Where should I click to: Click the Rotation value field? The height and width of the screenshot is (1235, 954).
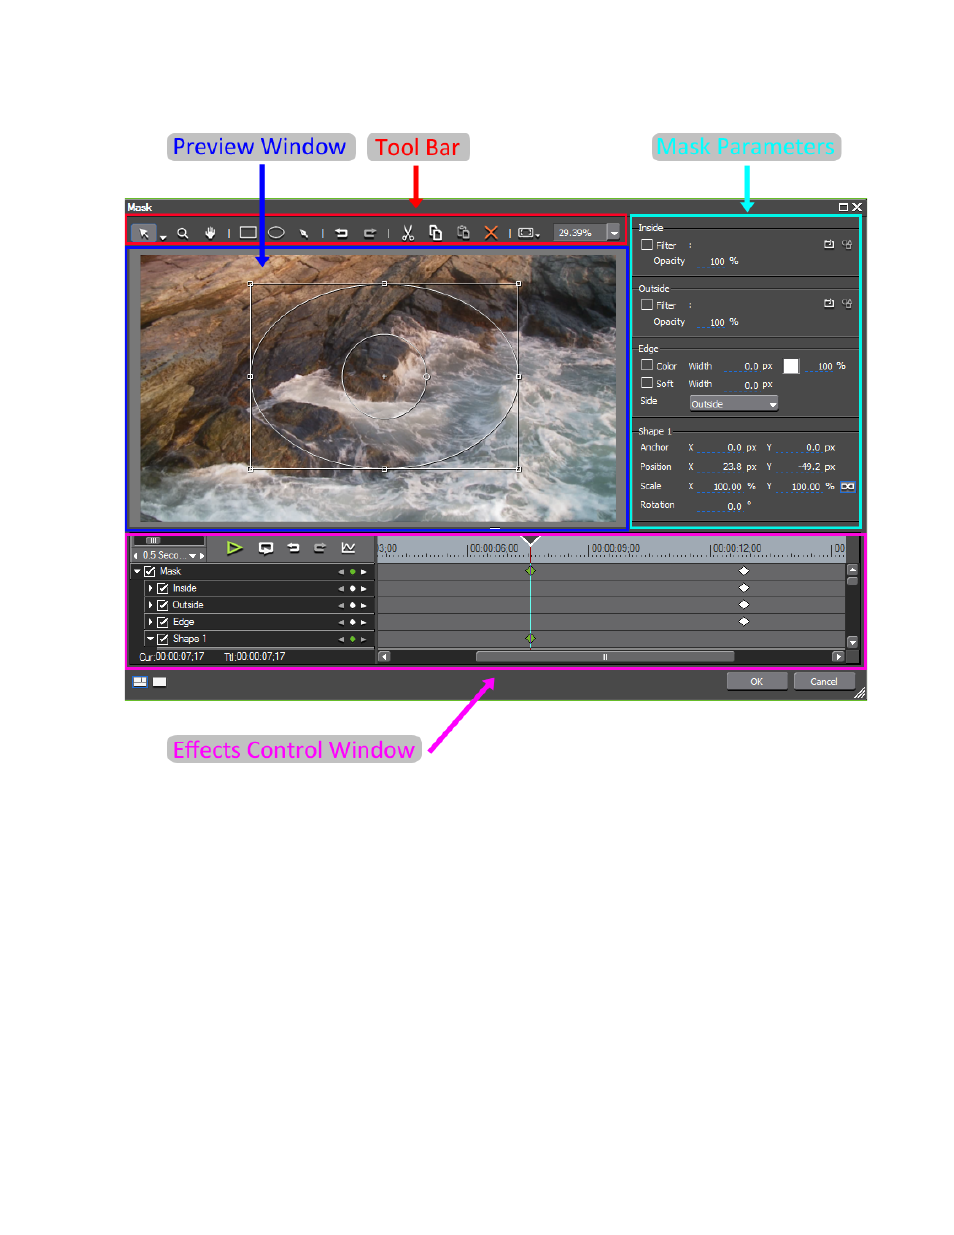tap(722, 506)
